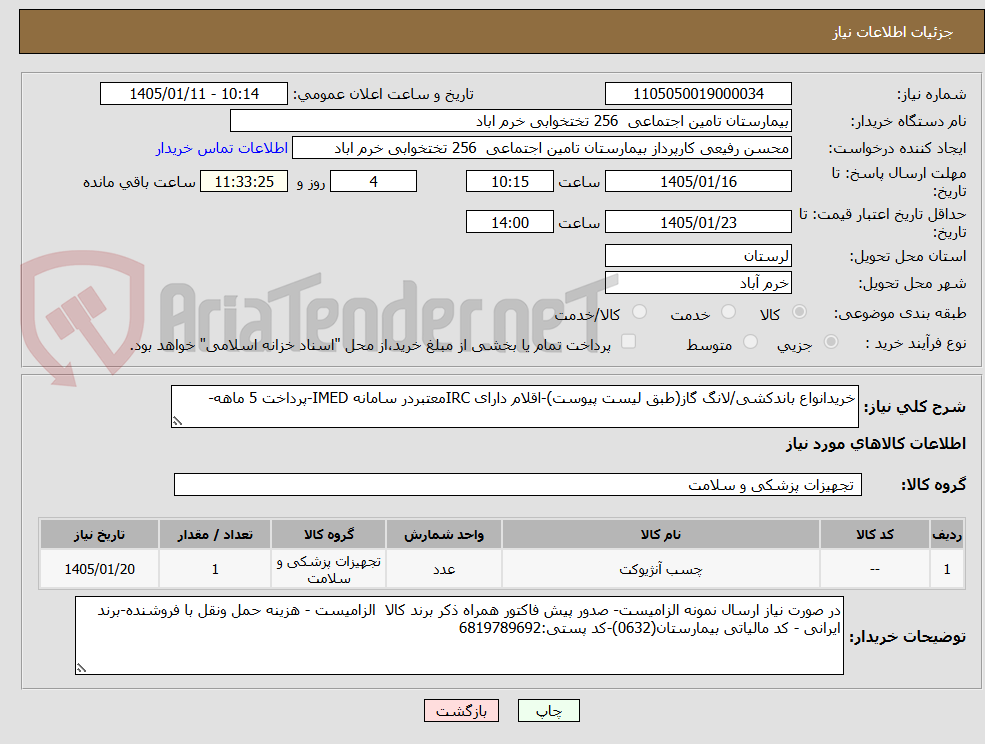The image size is (985, 744).
Task: Click the گروه کالا field
Action: (518, 484)
